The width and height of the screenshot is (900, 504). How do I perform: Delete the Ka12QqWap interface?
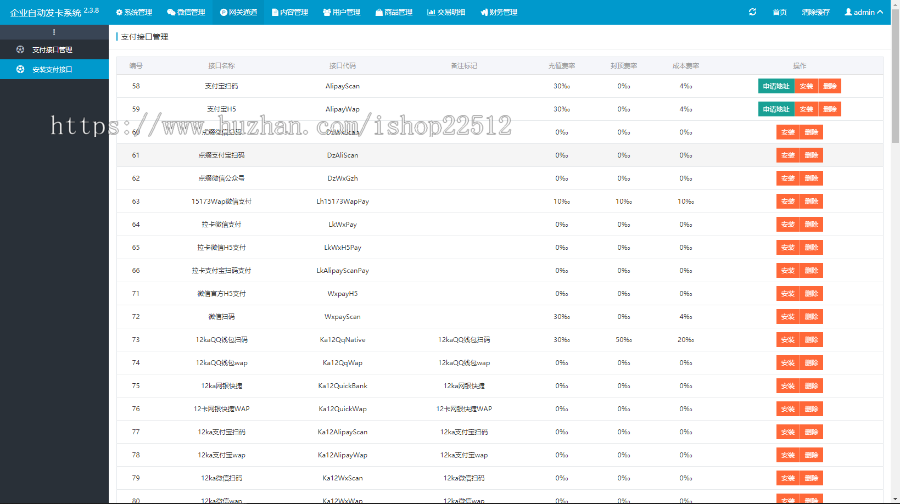click(811, 363)
